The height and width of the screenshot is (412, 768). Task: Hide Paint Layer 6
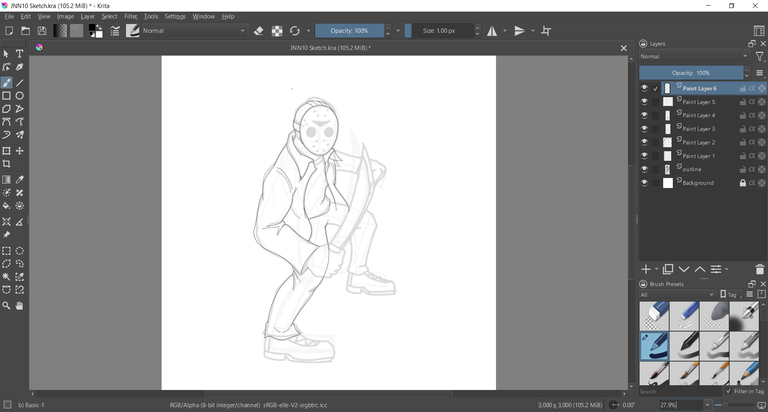coord(644,88)
